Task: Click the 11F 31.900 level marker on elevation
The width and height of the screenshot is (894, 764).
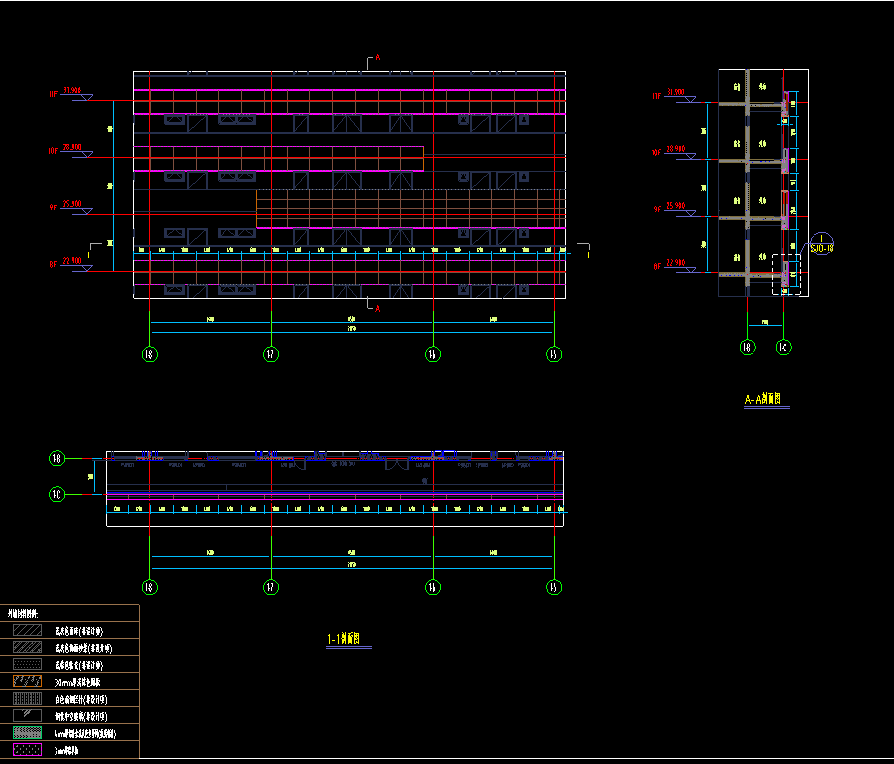Action: (72, 94)
